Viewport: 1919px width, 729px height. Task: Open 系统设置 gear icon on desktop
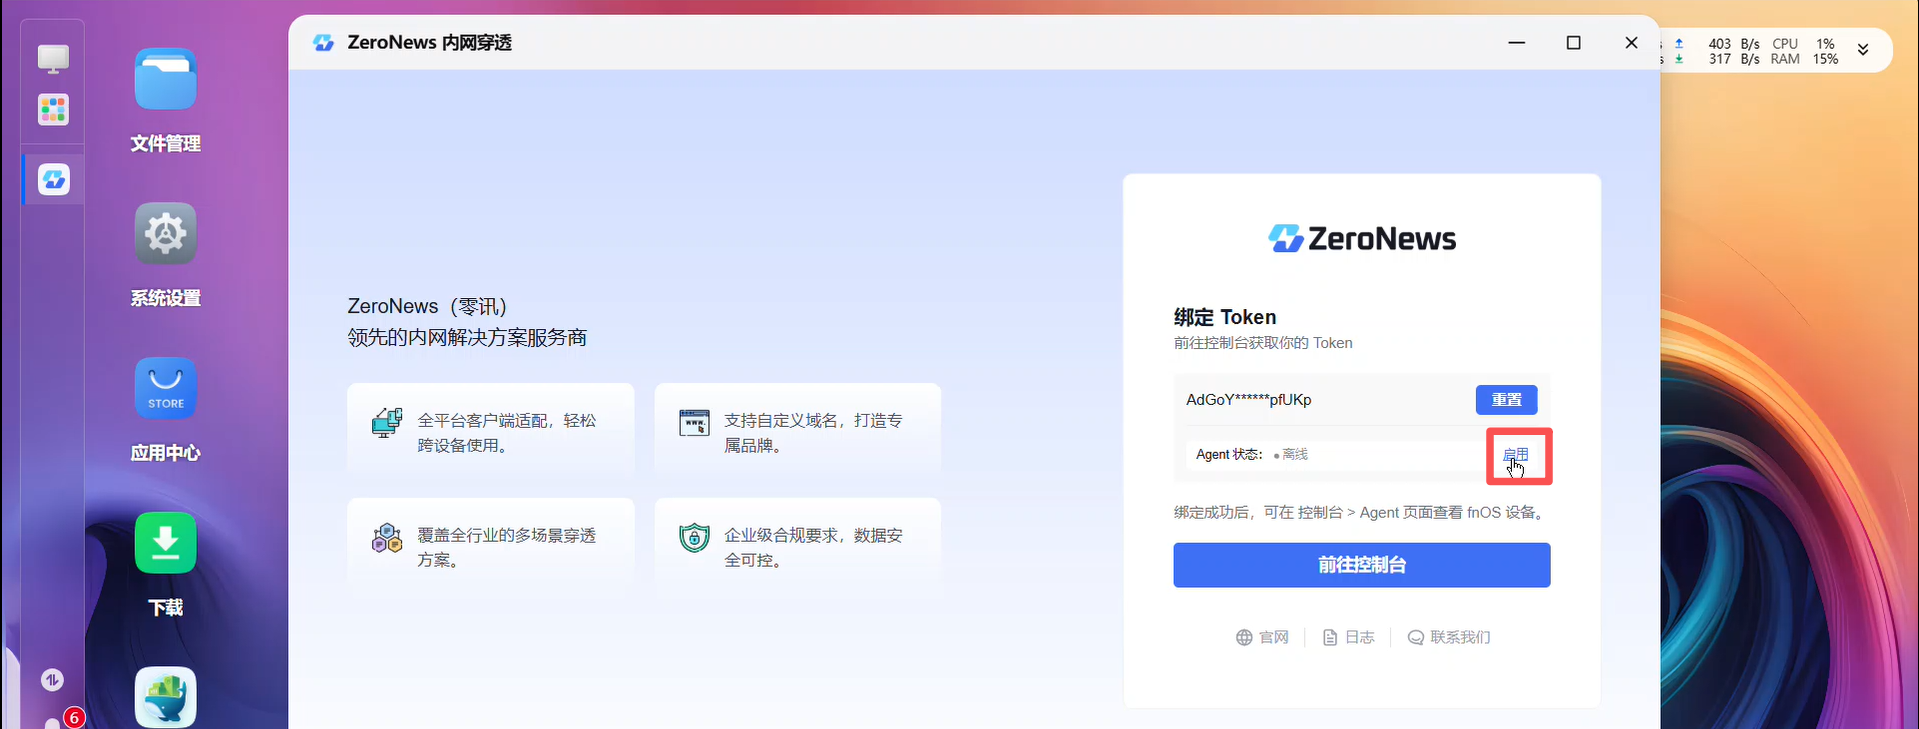(x=165, y=234)
